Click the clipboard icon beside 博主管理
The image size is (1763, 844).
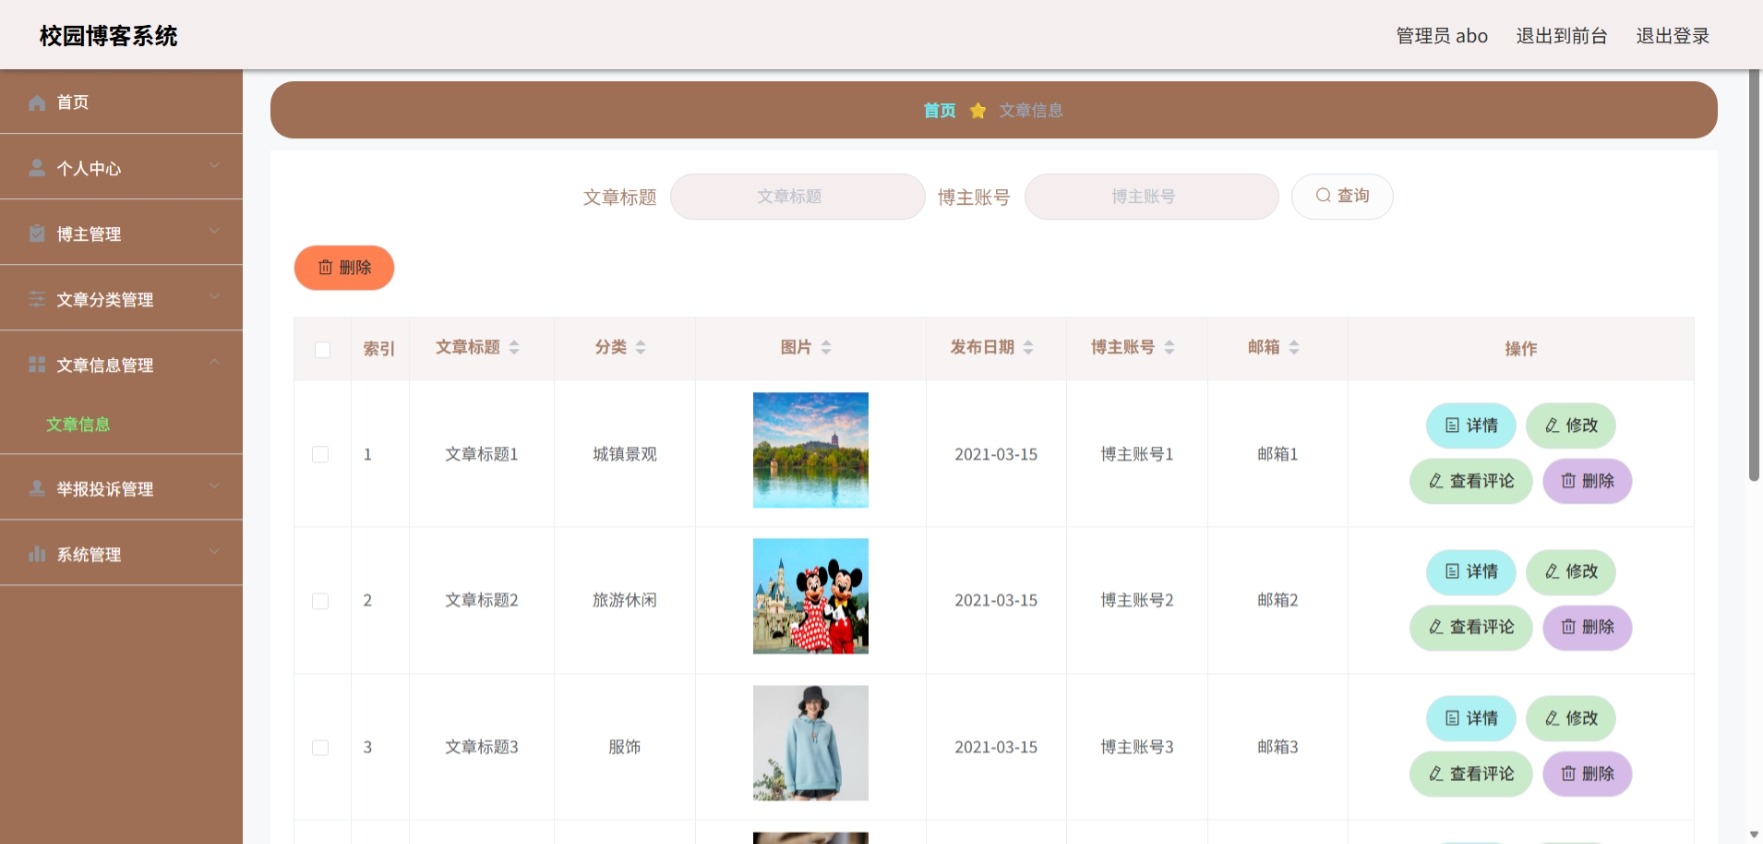(x=37, y=234)
